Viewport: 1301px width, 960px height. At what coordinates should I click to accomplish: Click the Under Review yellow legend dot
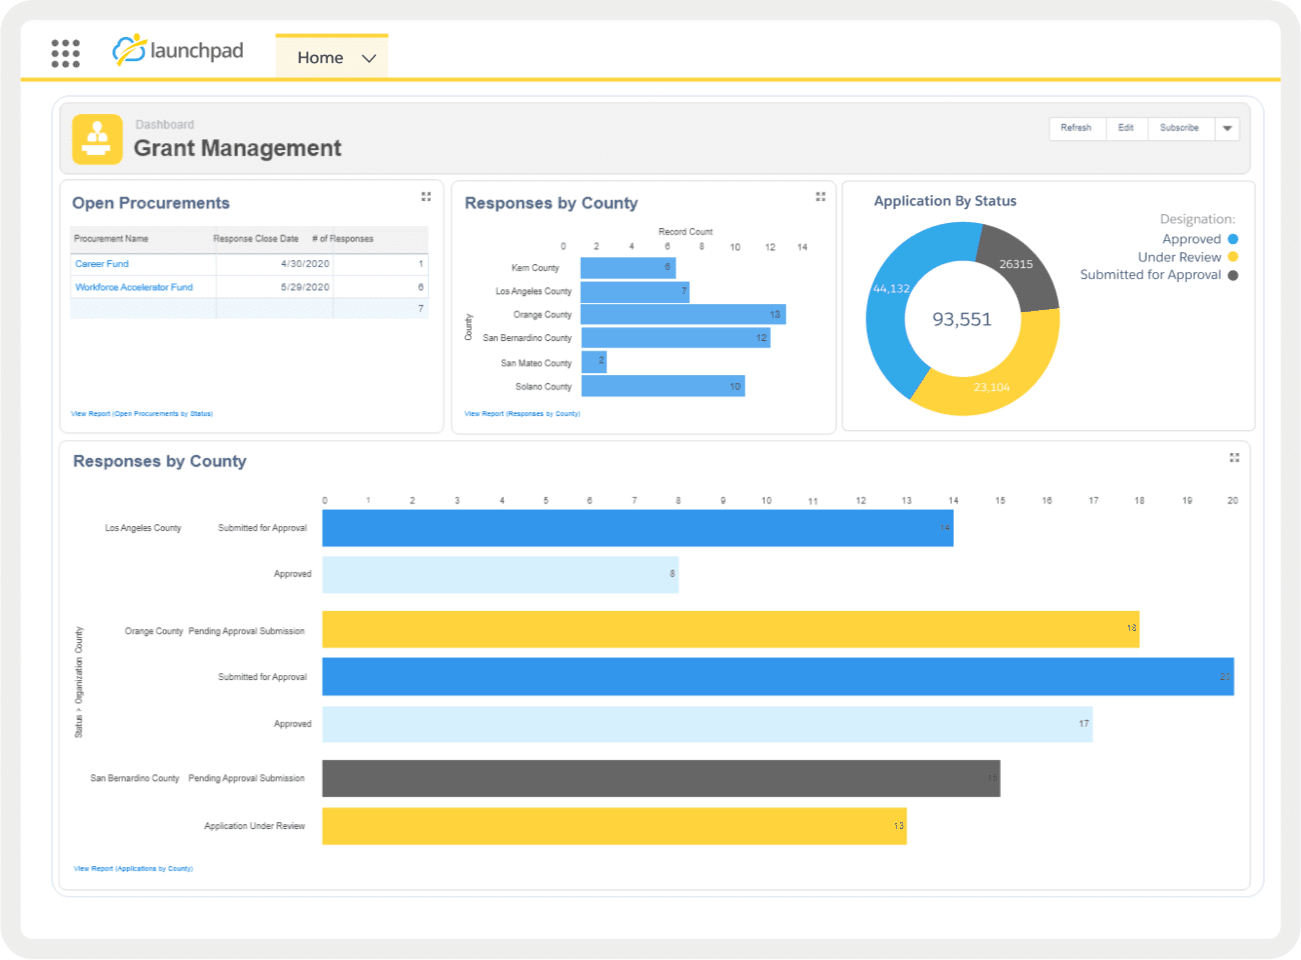tap(1233, 257)
